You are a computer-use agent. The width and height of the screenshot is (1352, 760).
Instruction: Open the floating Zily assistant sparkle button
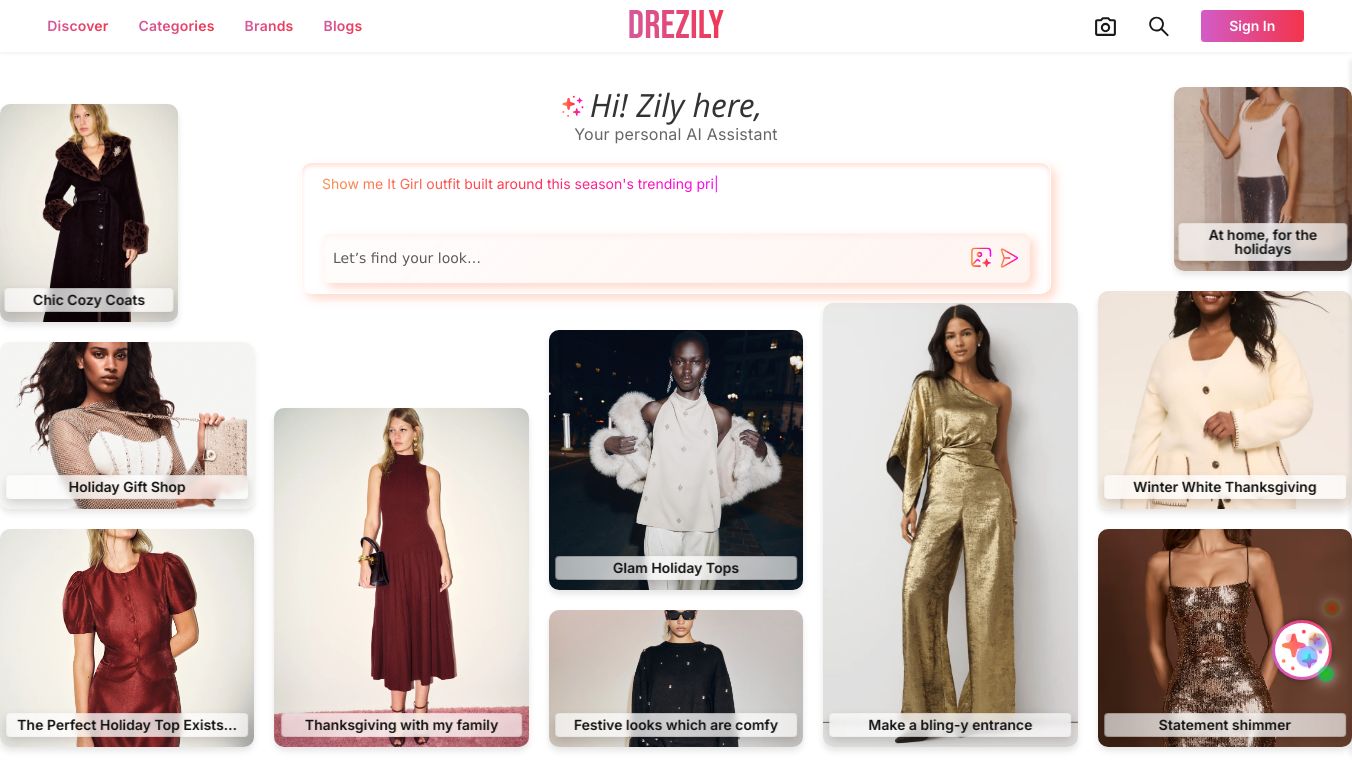1302,650
